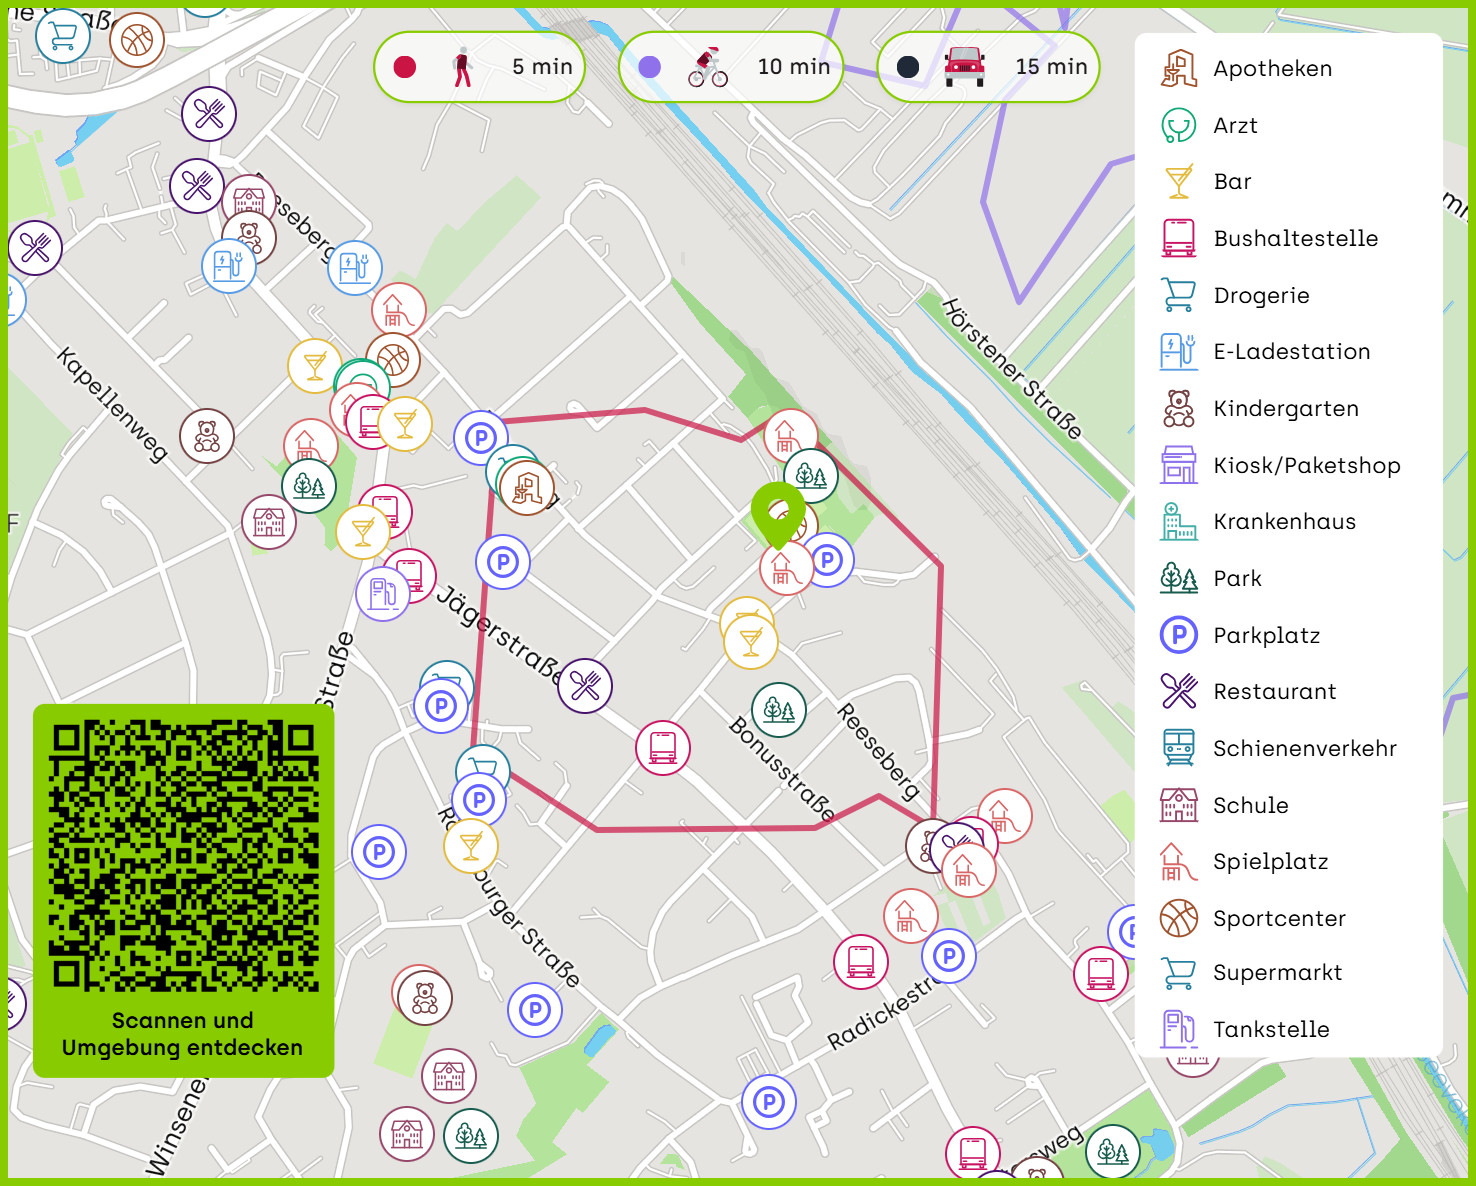Open kindergarten marker next to Kapellenweg label
Image resolution: width=1476 pixels, height=1186 pixels.
[x=207, y=436]
